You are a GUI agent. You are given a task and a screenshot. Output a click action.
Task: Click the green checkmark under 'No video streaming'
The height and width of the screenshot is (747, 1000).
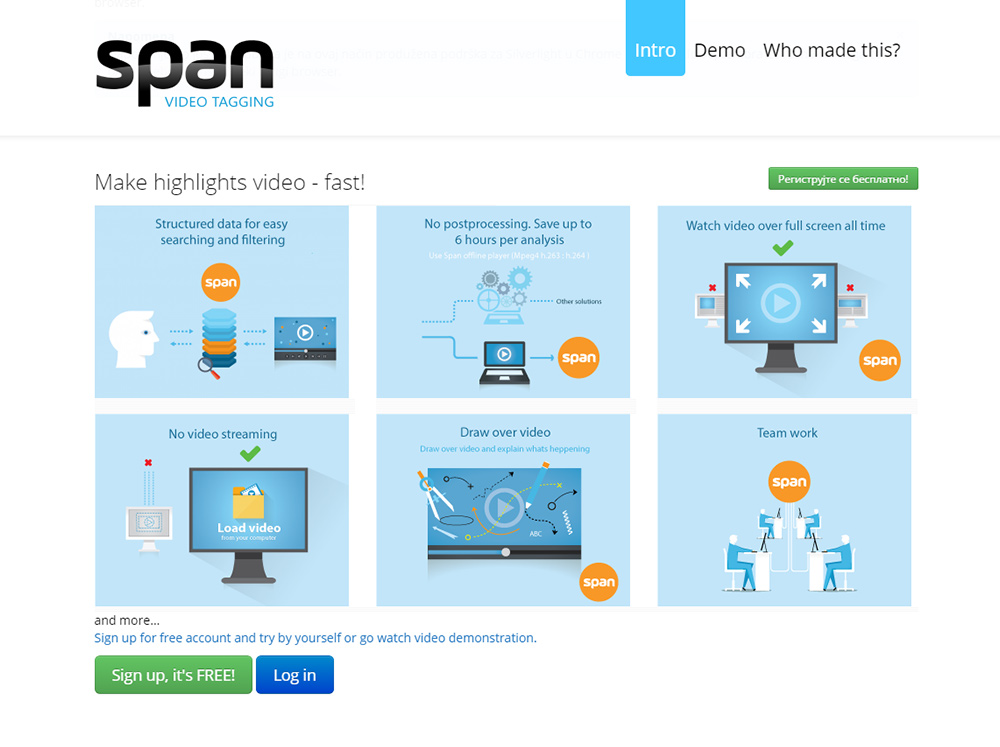pyautogui.click(x=250, y=454)
